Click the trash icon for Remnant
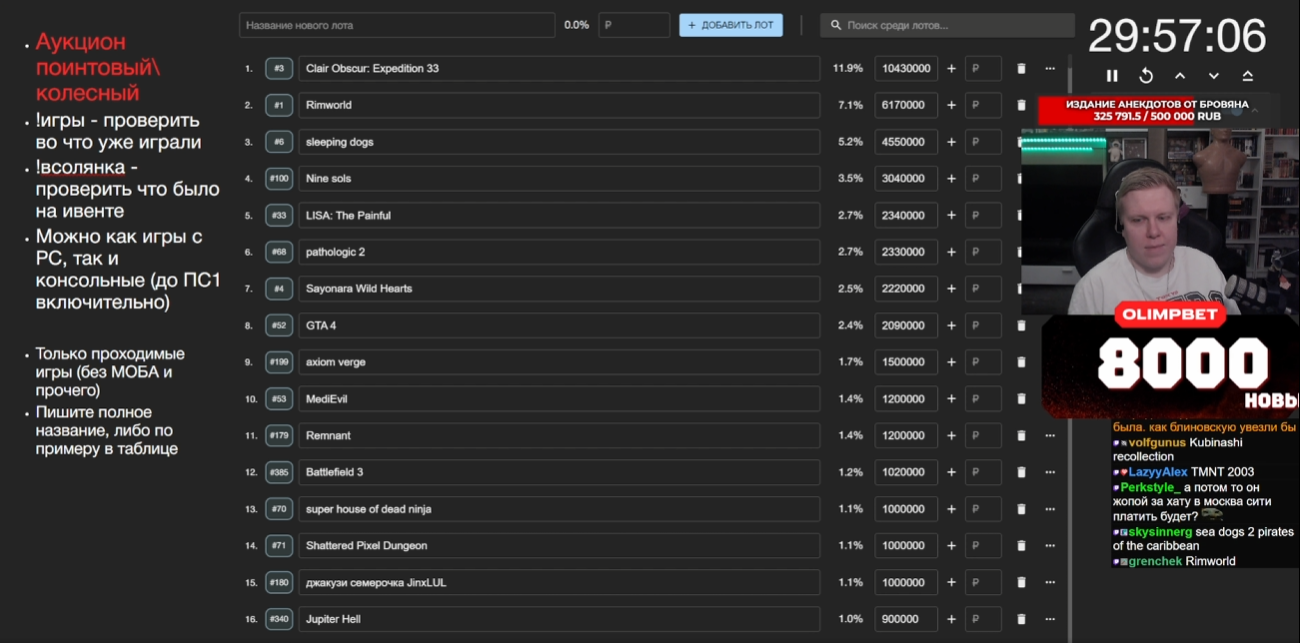1300x643 pixels. click(1021, 436)
